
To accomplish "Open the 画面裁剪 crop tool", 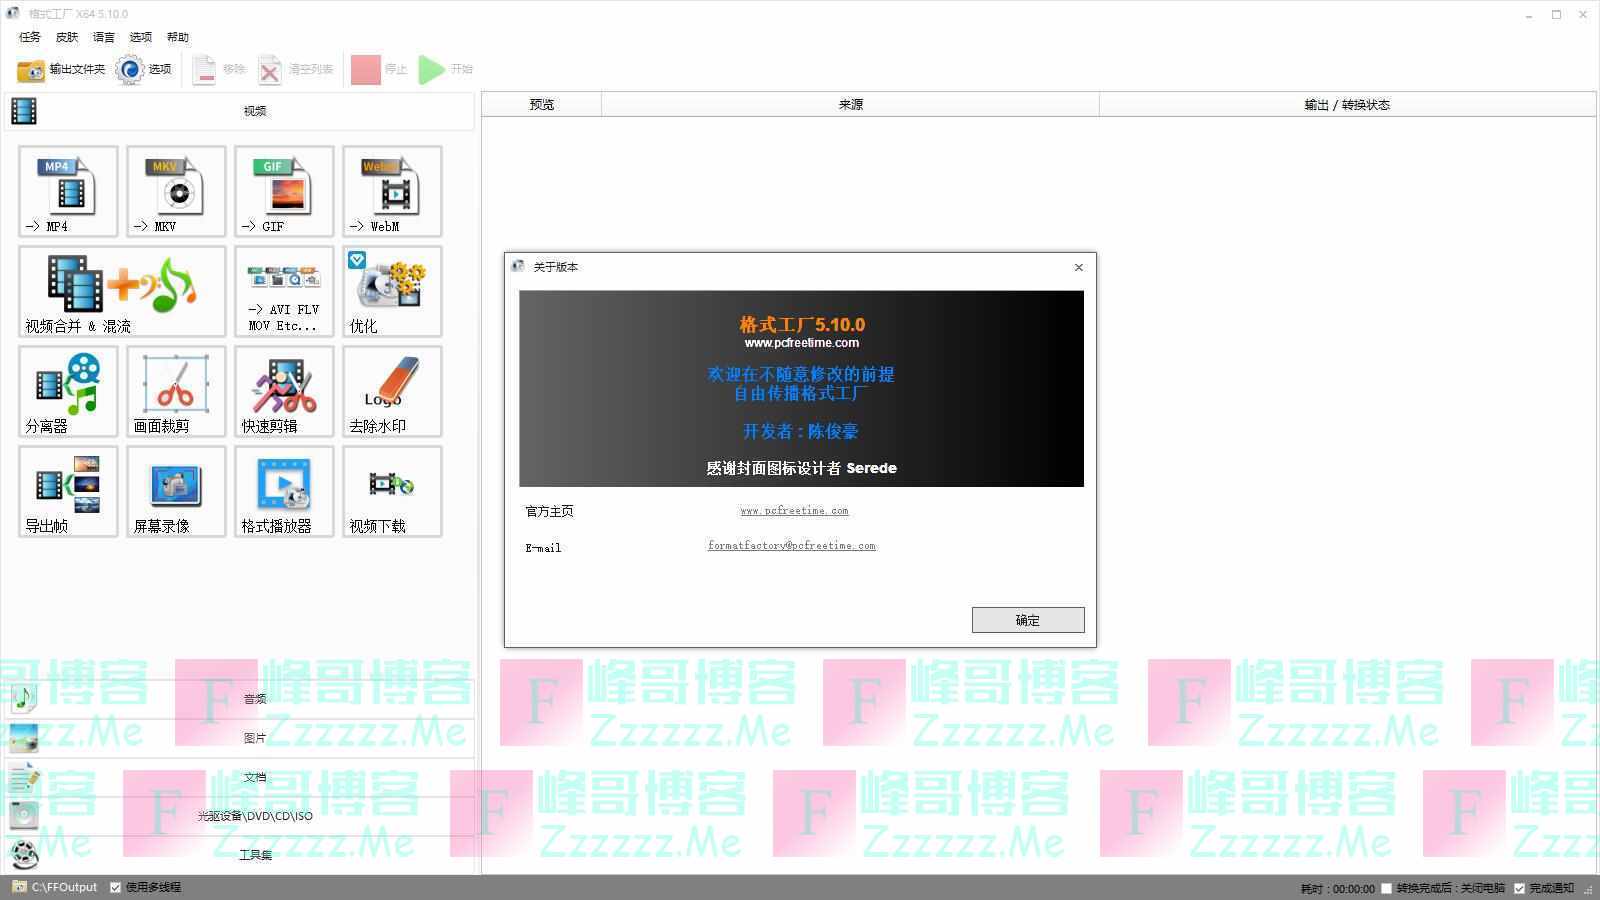I will (x=176, y=391).
